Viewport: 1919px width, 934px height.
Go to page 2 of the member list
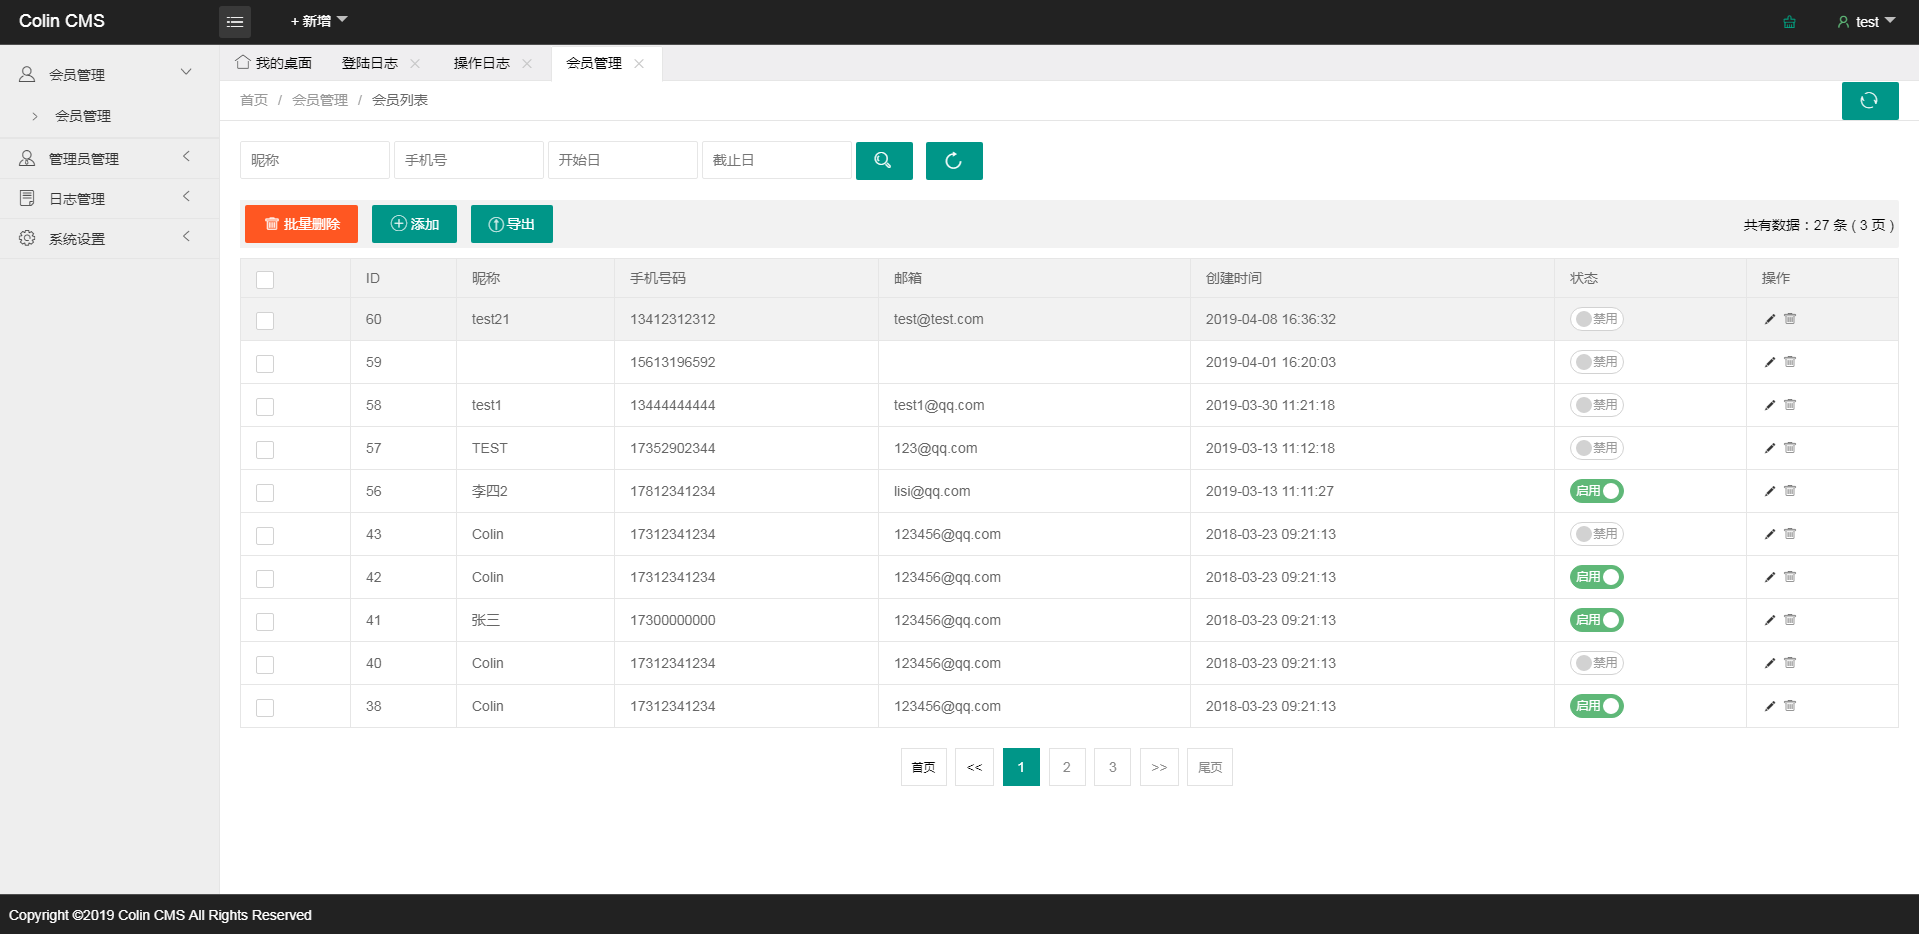(1067, 767)
